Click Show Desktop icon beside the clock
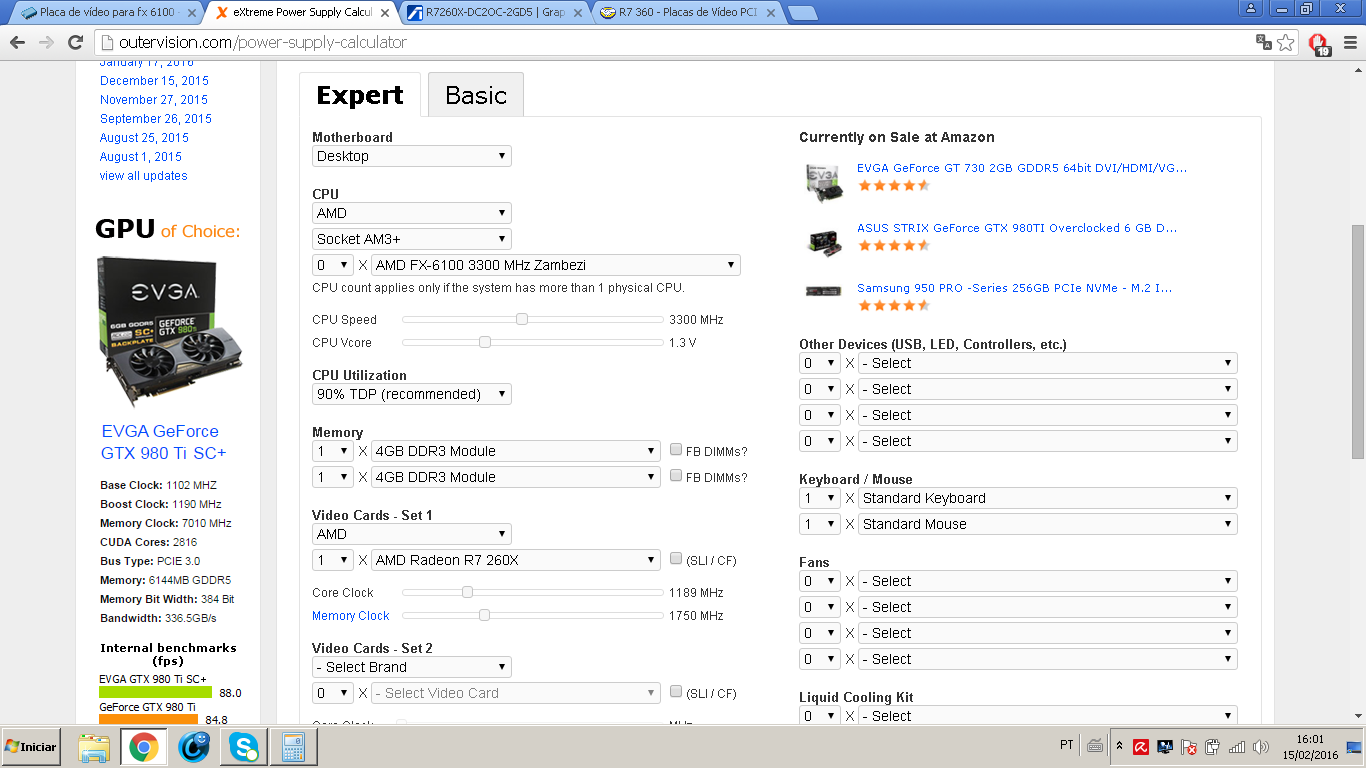This screenshot has height=768, width=1366. click(1353, 746)
